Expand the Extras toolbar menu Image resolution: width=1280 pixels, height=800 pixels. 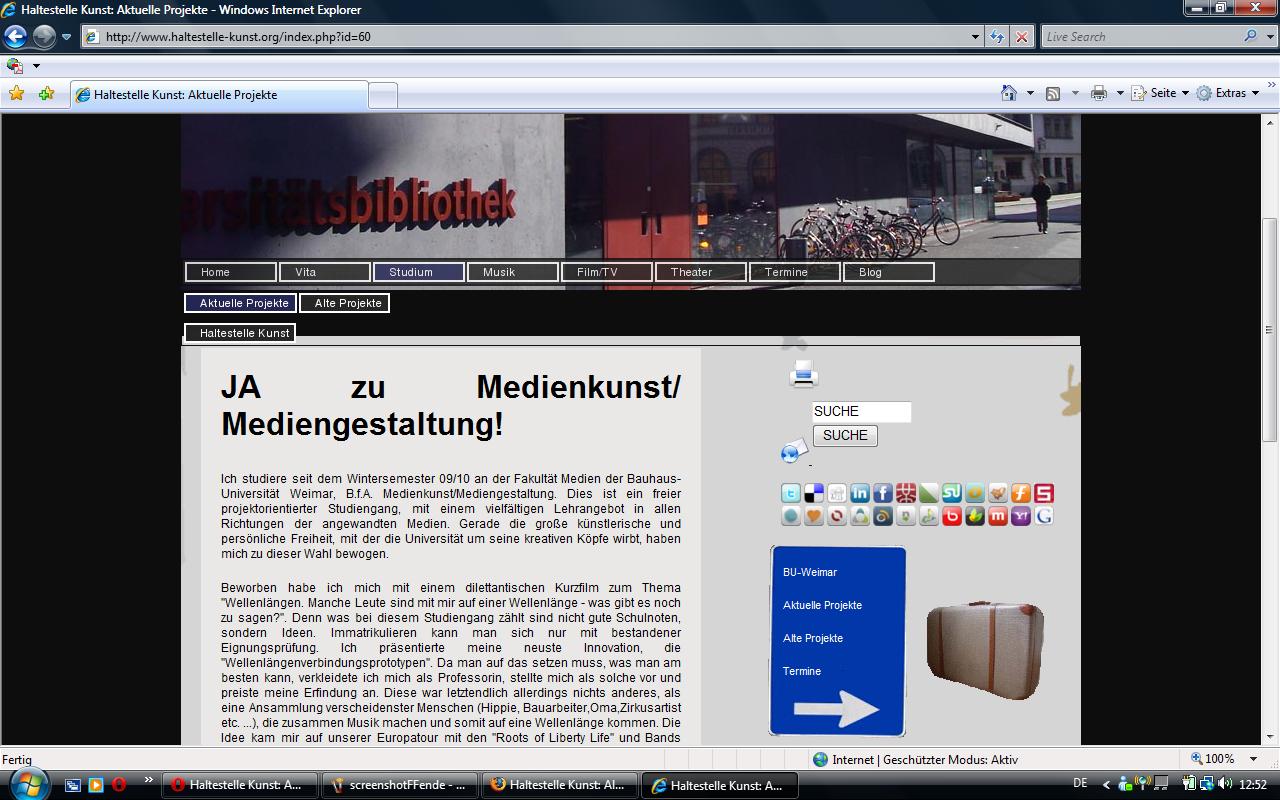click(1228, 93)
